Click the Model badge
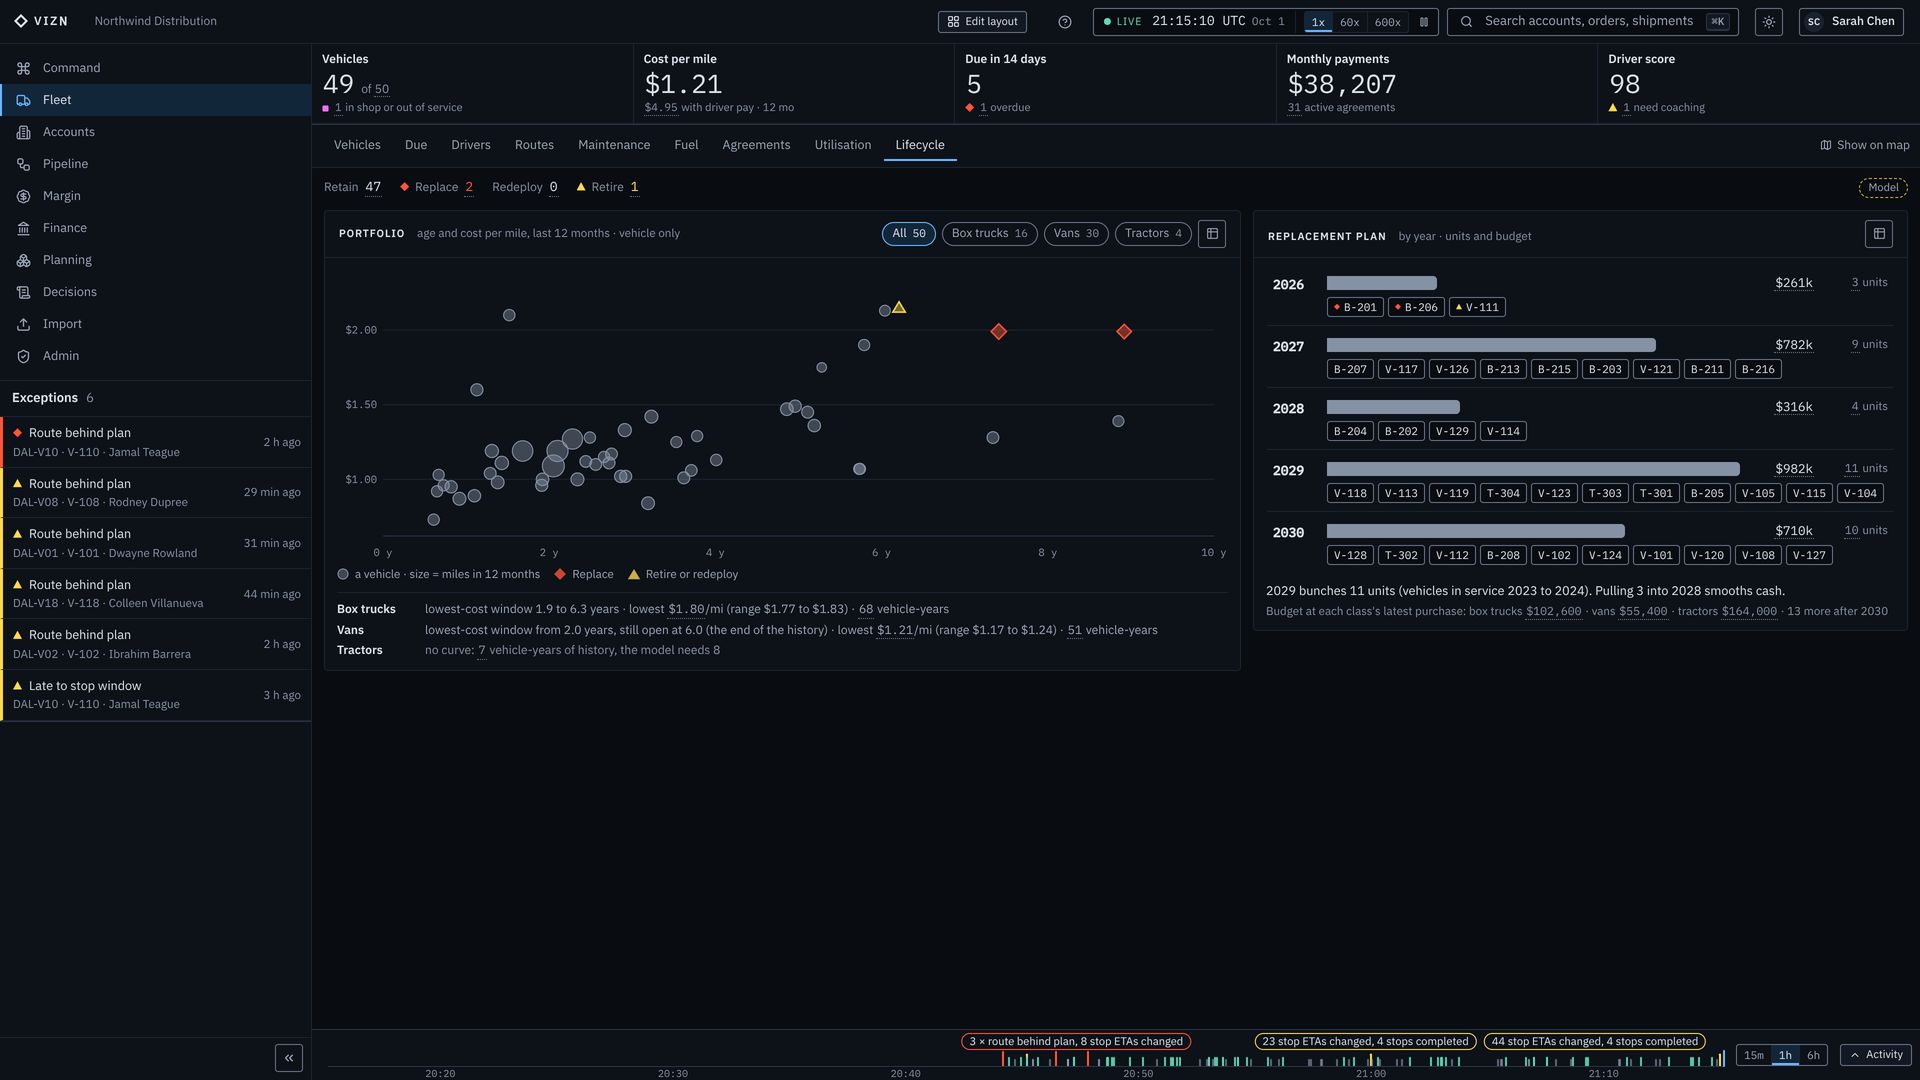 (x=1883, y=188)
